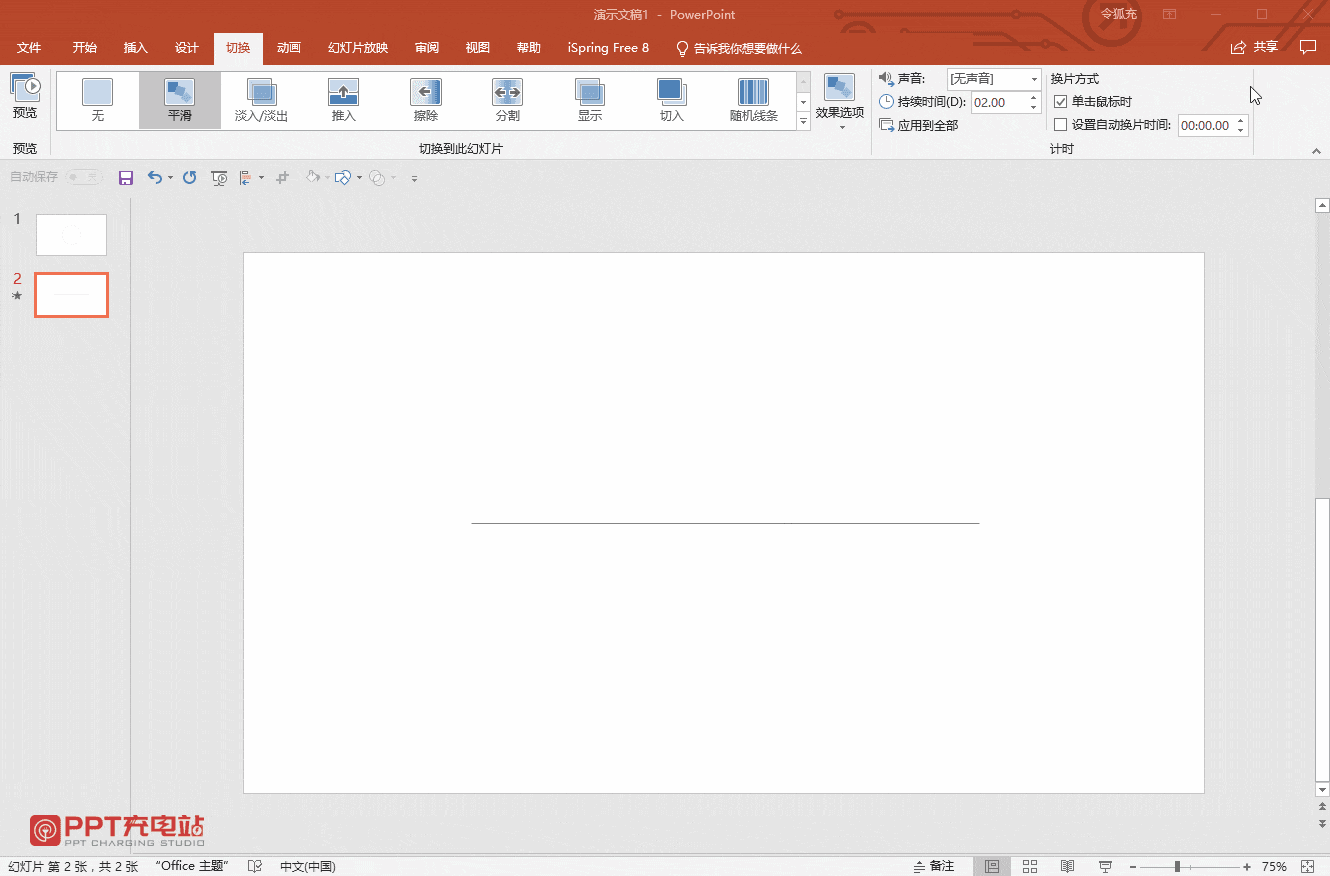Expand the transition gallery More arrow

(803, 121)
